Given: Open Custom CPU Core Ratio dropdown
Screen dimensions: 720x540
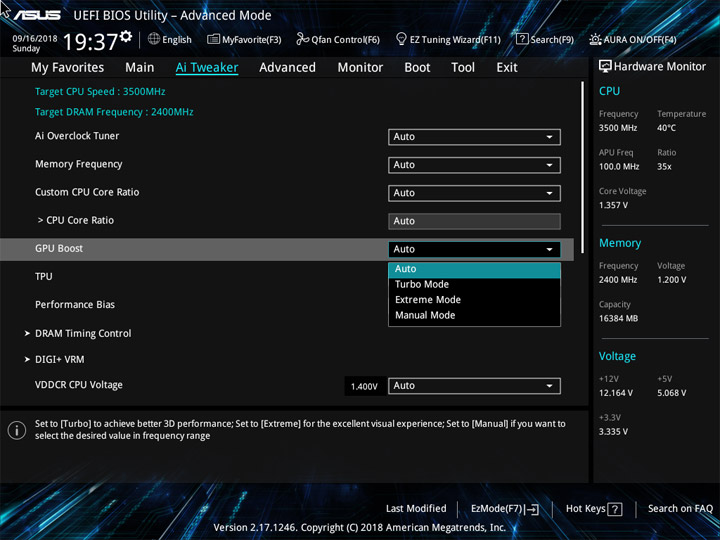Looking at the screenshot, I should click(x=474, y=193).
